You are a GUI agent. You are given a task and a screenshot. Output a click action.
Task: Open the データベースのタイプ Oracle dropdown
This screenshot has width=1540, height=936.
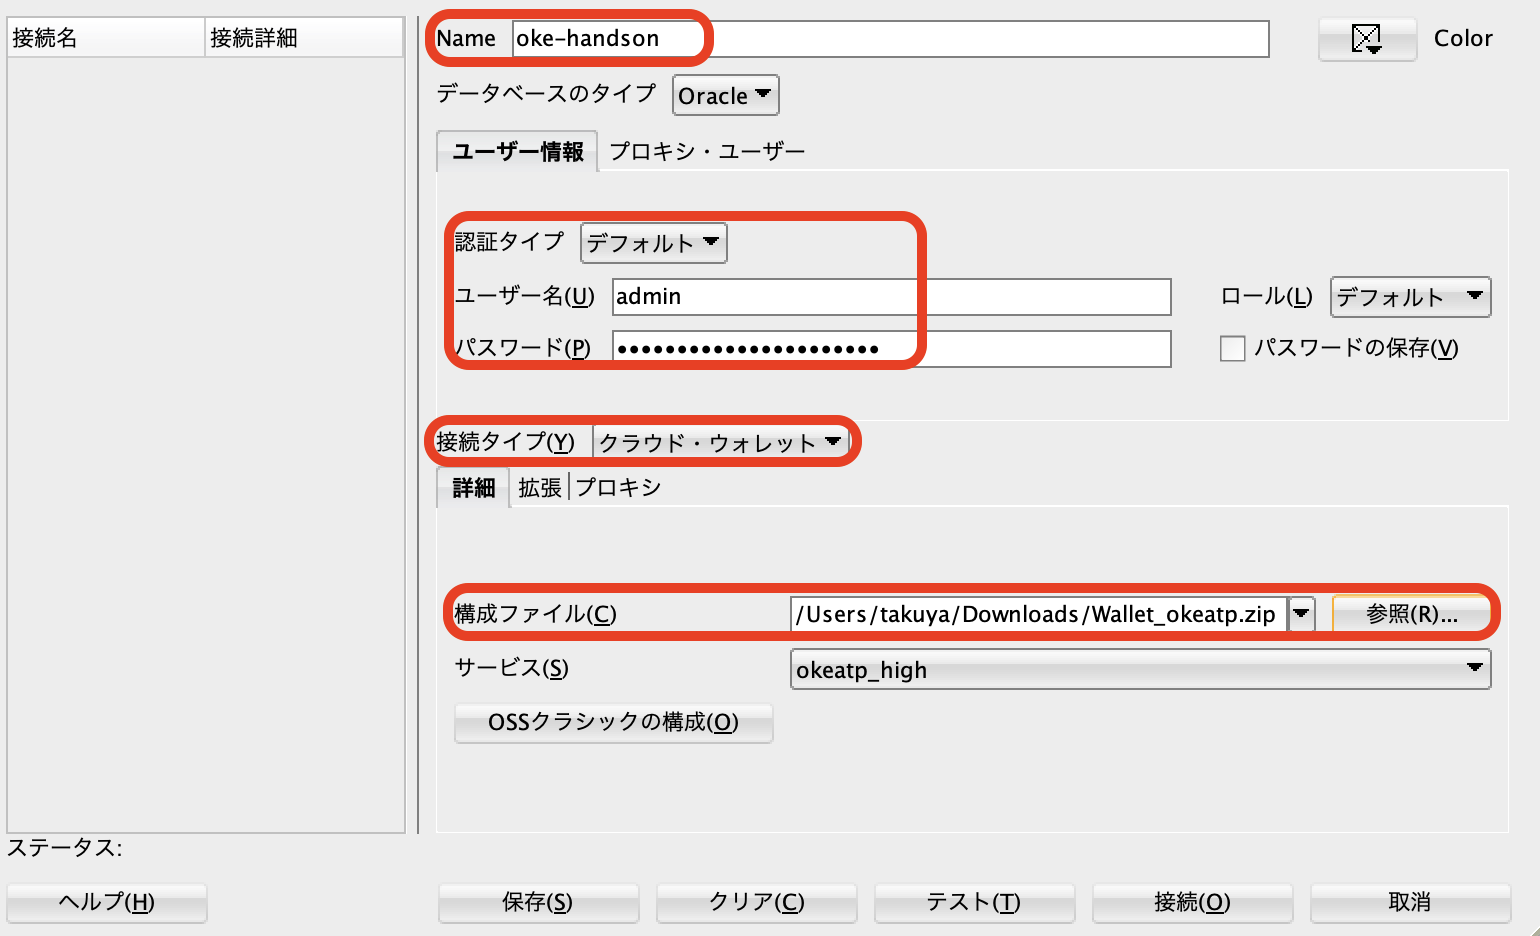pyautogui.click(x=725, y=96)
